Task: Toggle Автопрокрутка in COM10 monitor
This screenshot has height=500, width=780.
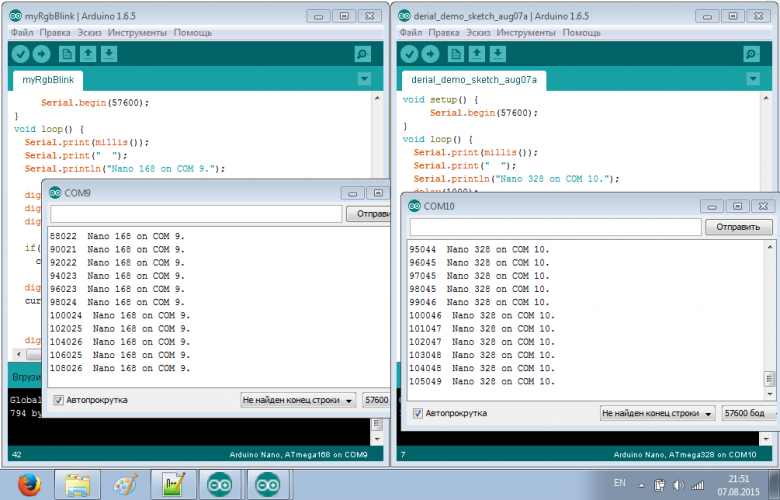Action: pos(418,413)
